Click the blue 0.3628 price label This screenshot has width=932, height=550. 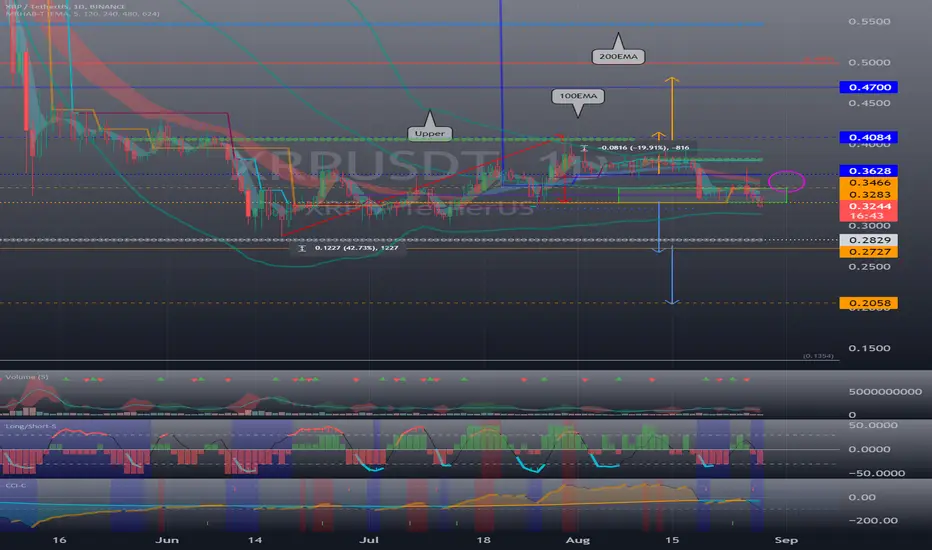868,171
